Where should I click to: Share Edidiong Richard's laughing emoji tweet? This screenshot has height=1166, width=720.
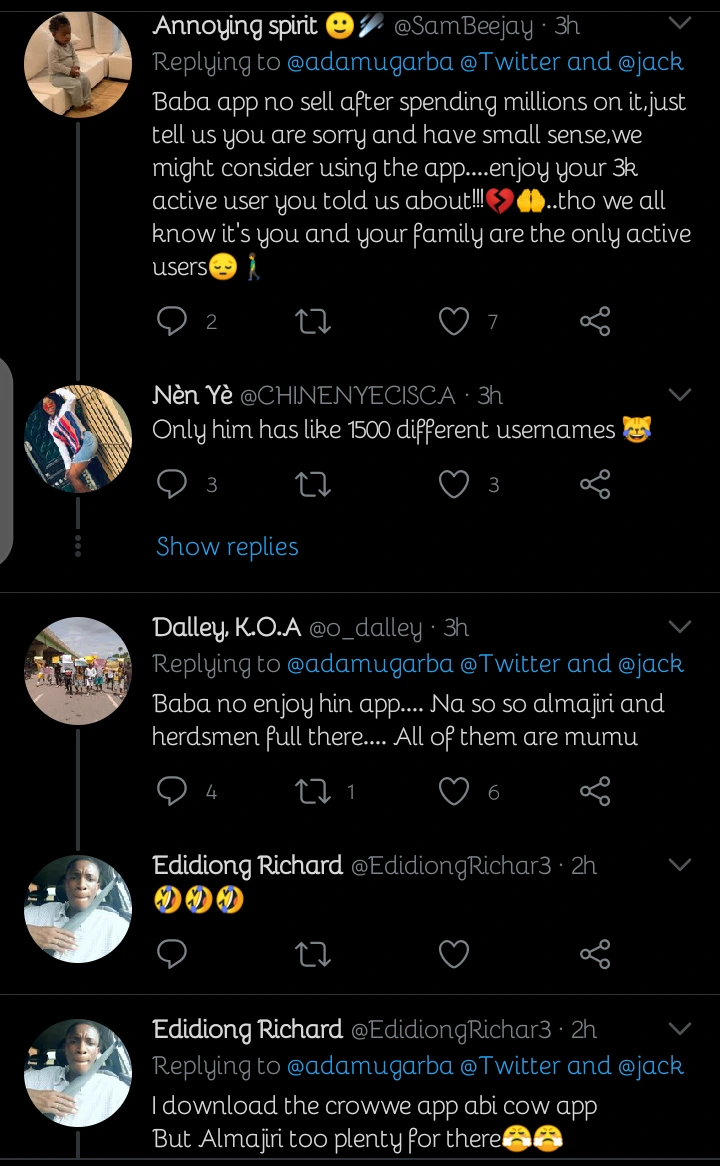tap(595, 954)
